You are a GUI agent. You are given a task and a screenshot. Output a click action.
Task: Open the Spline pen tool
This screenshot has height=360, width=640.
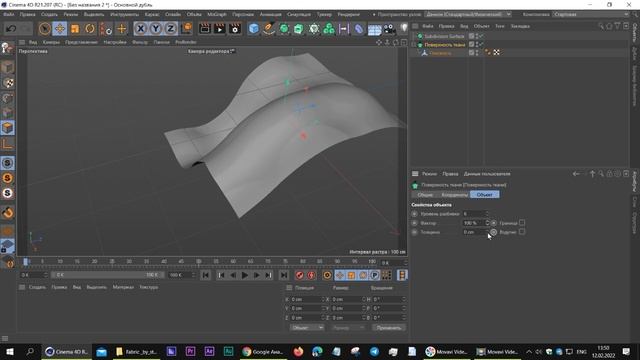(x=269, y=29)
